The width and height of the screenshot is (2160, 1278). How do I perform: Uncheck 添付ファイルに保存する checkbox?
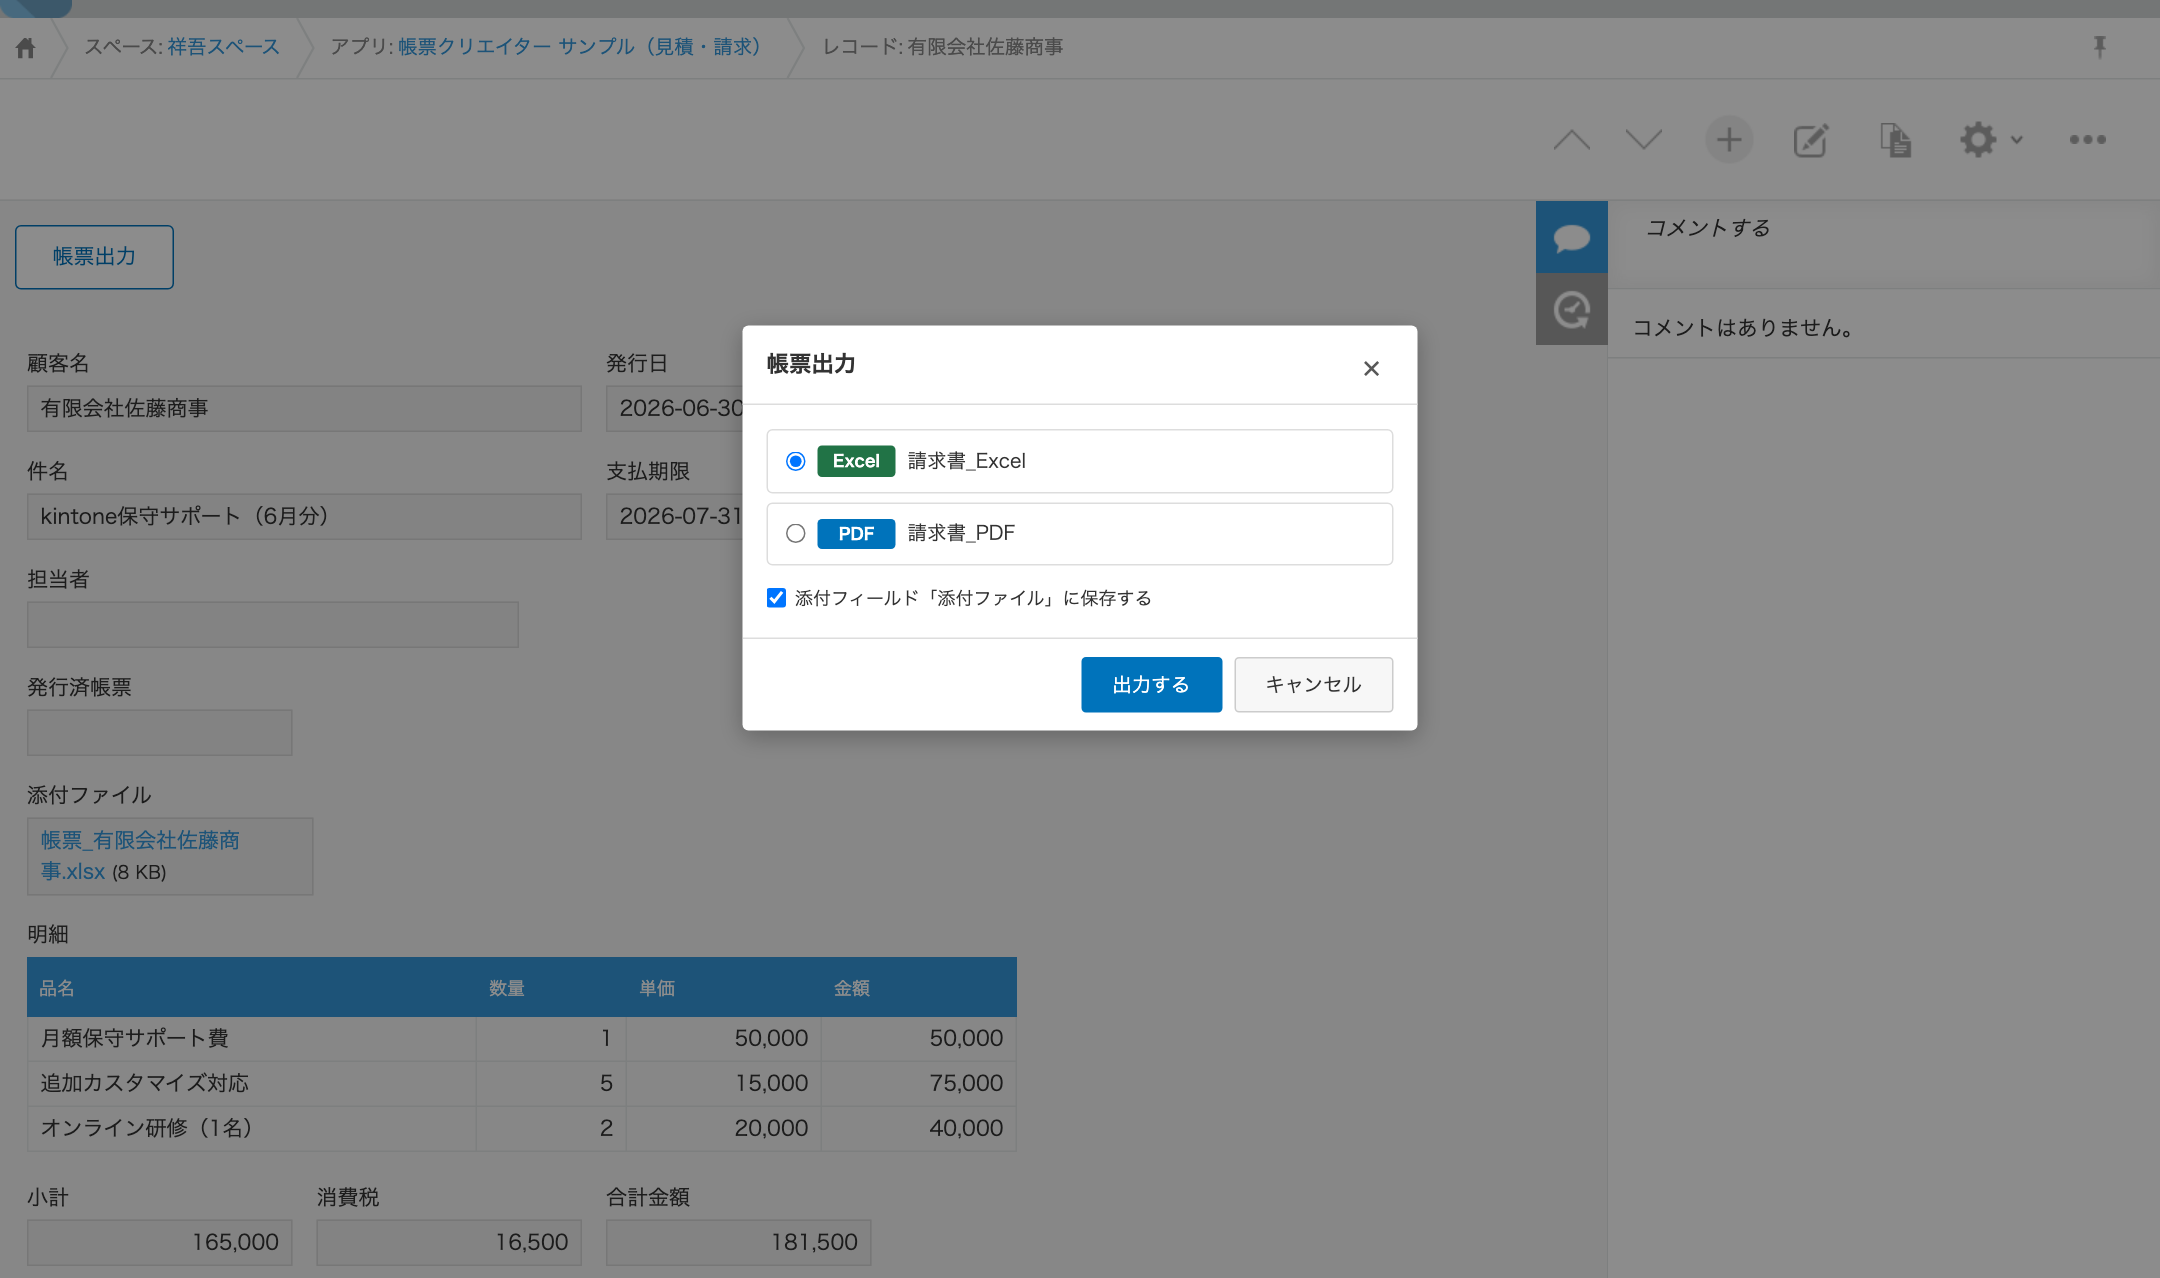tap(776, 598)
